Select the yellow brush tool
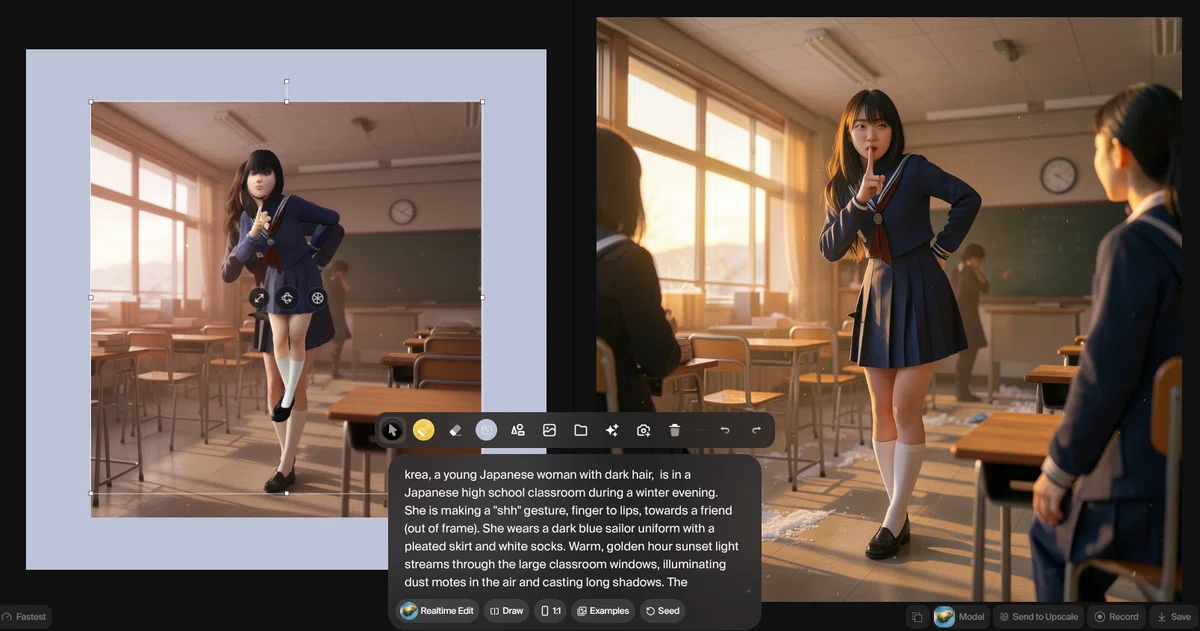This screenshot has height=631, width=1200. click(x=423, y=430)
